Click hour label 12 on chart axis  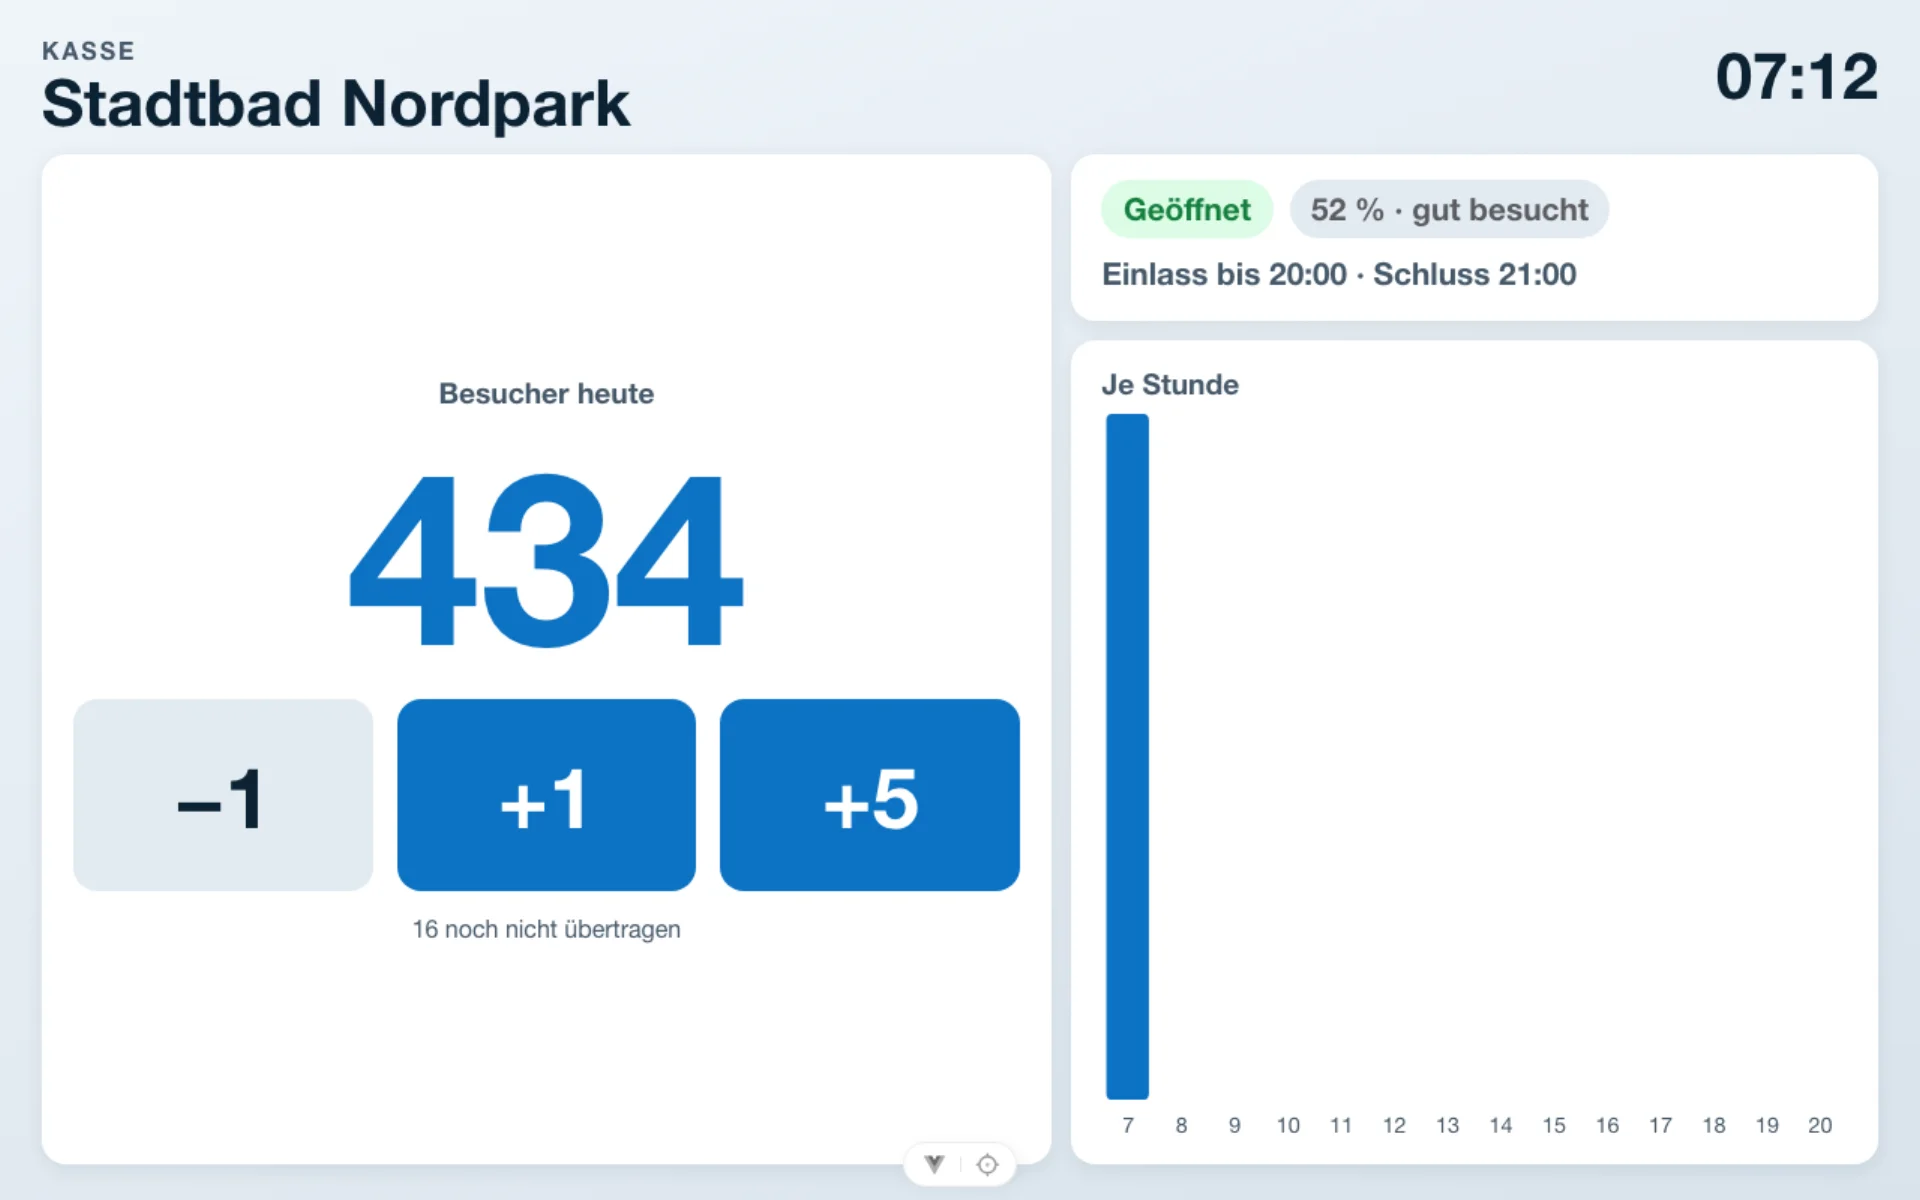click(1394, 1125)
